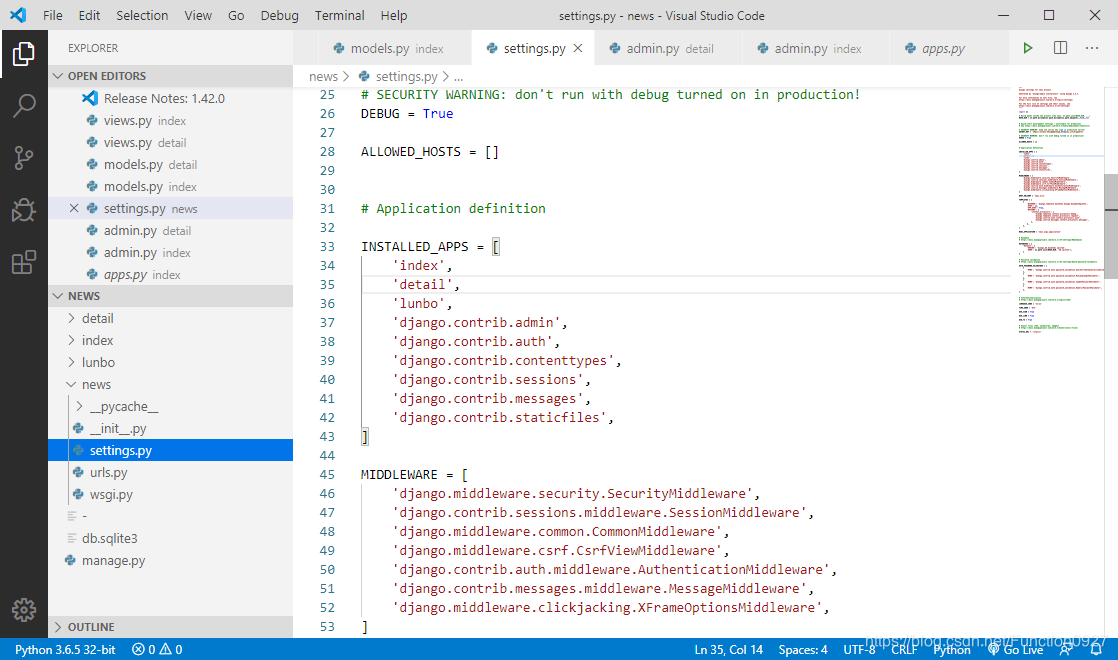Open the Debug menu
This screenshot has width=1118, height=660.
(280, 15)
